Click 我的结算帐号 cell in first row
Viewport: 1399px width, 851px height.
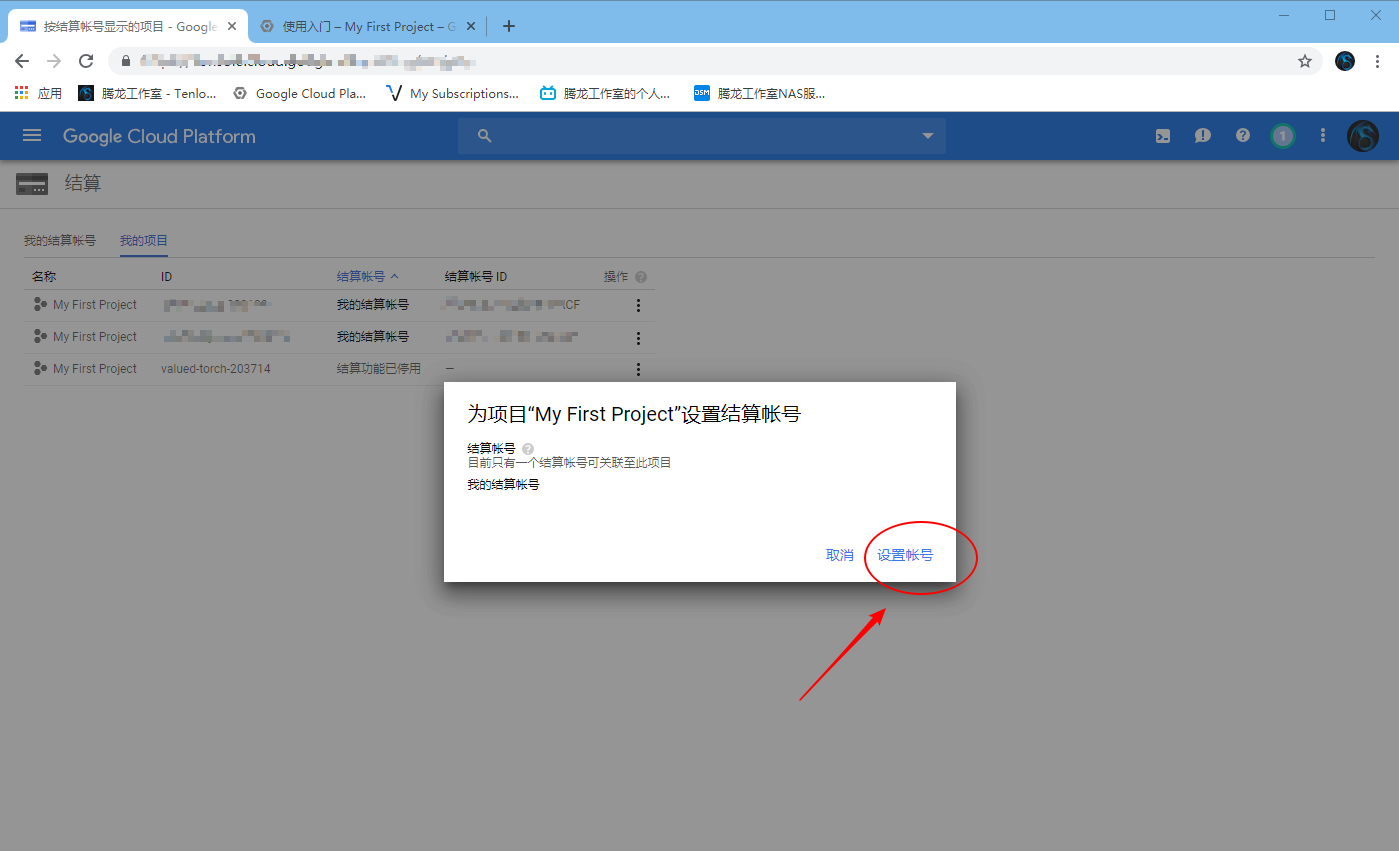tap(373, 305)
